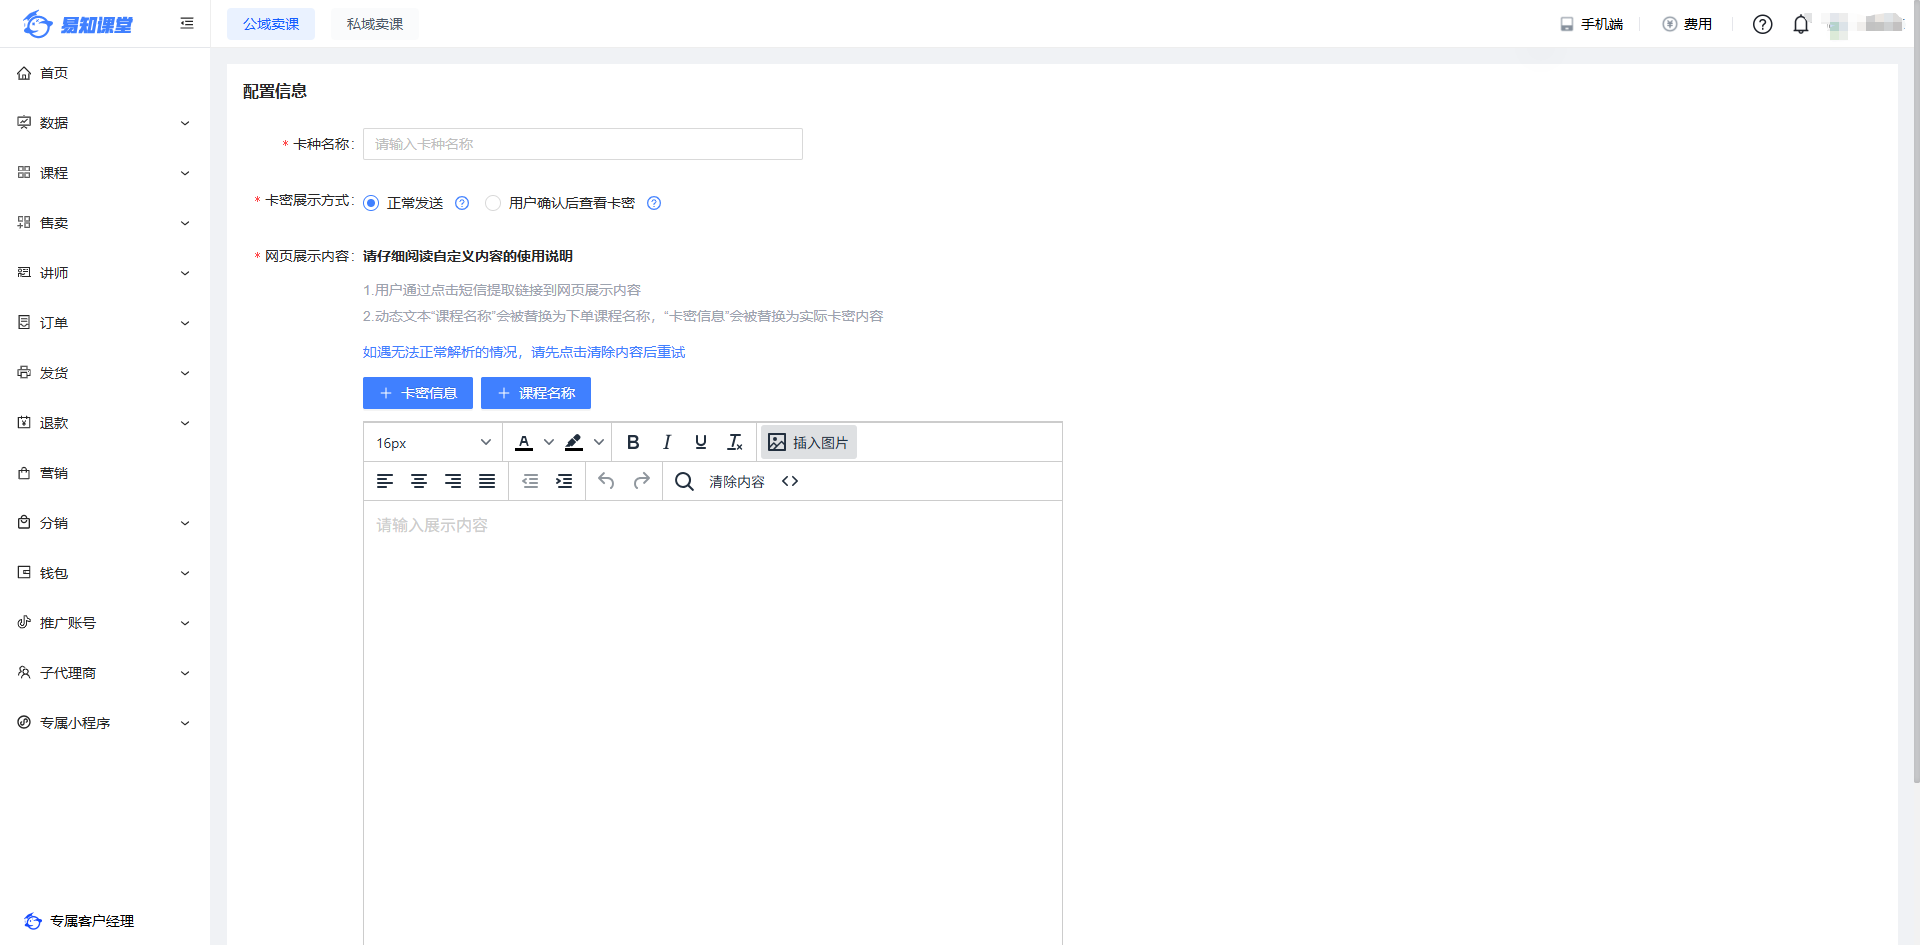Expand 推广账号 sidebar menu
1920x945 pixels.
(105, 623)
